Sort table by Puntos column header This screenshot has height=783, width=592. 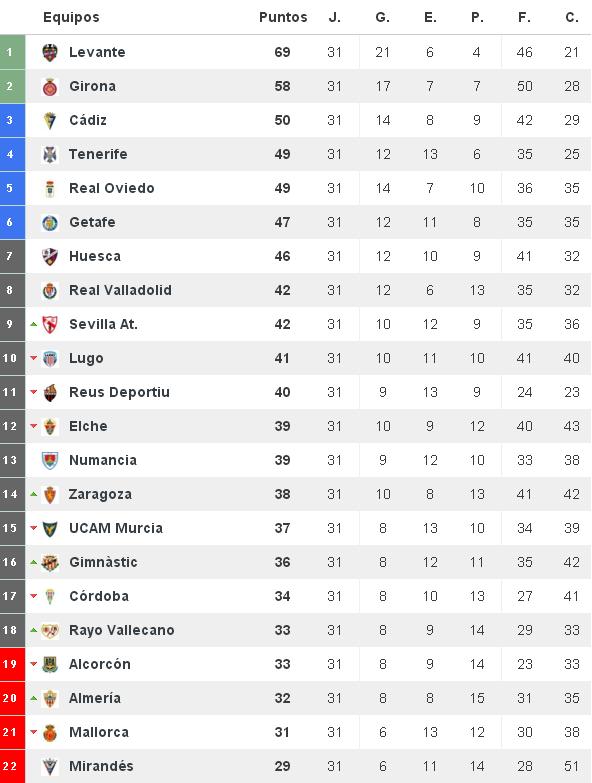[283, 17]
